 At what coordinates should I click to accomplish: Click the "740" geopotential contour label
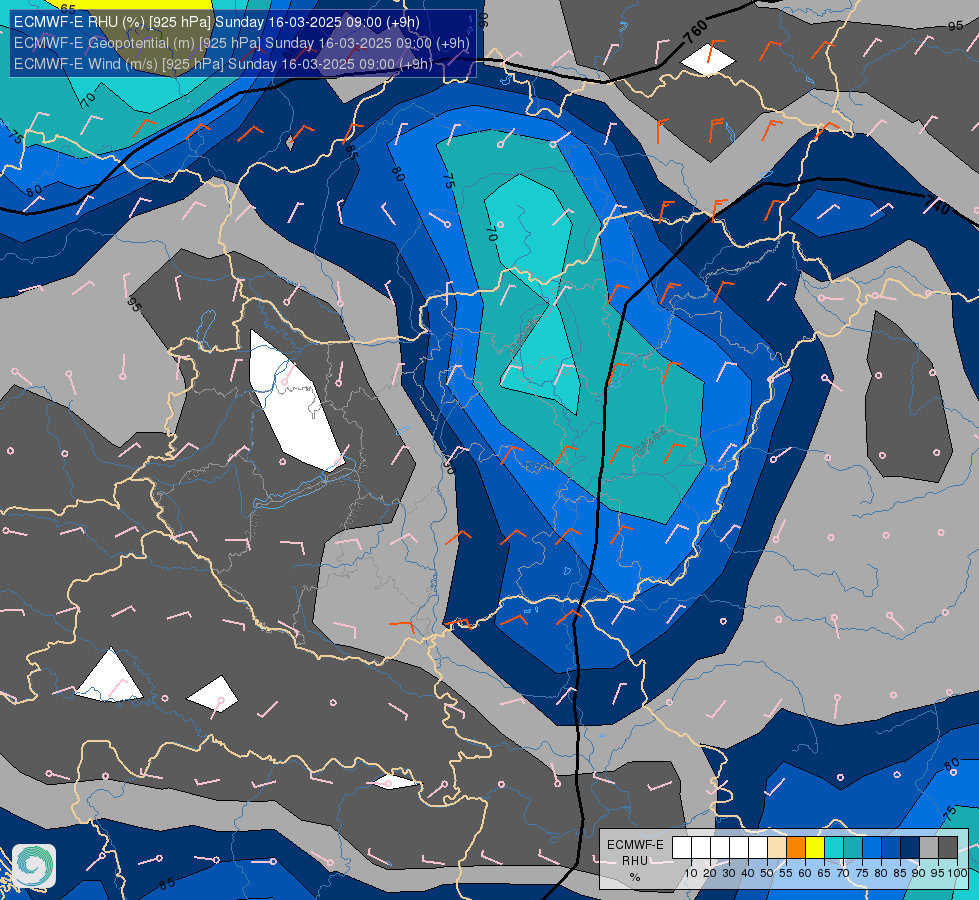(937, 204)
